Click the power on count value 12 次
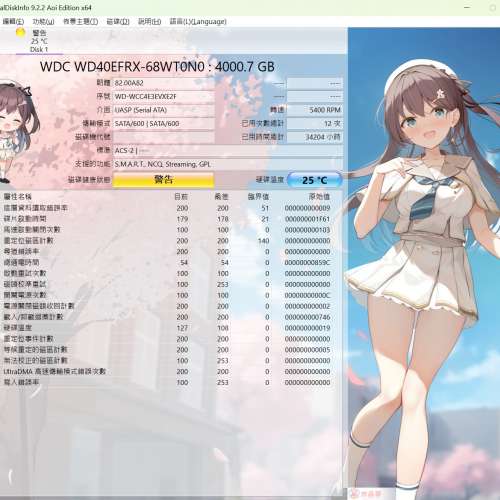The width and height of the screenshot is (500, 500). coord(315,124)
